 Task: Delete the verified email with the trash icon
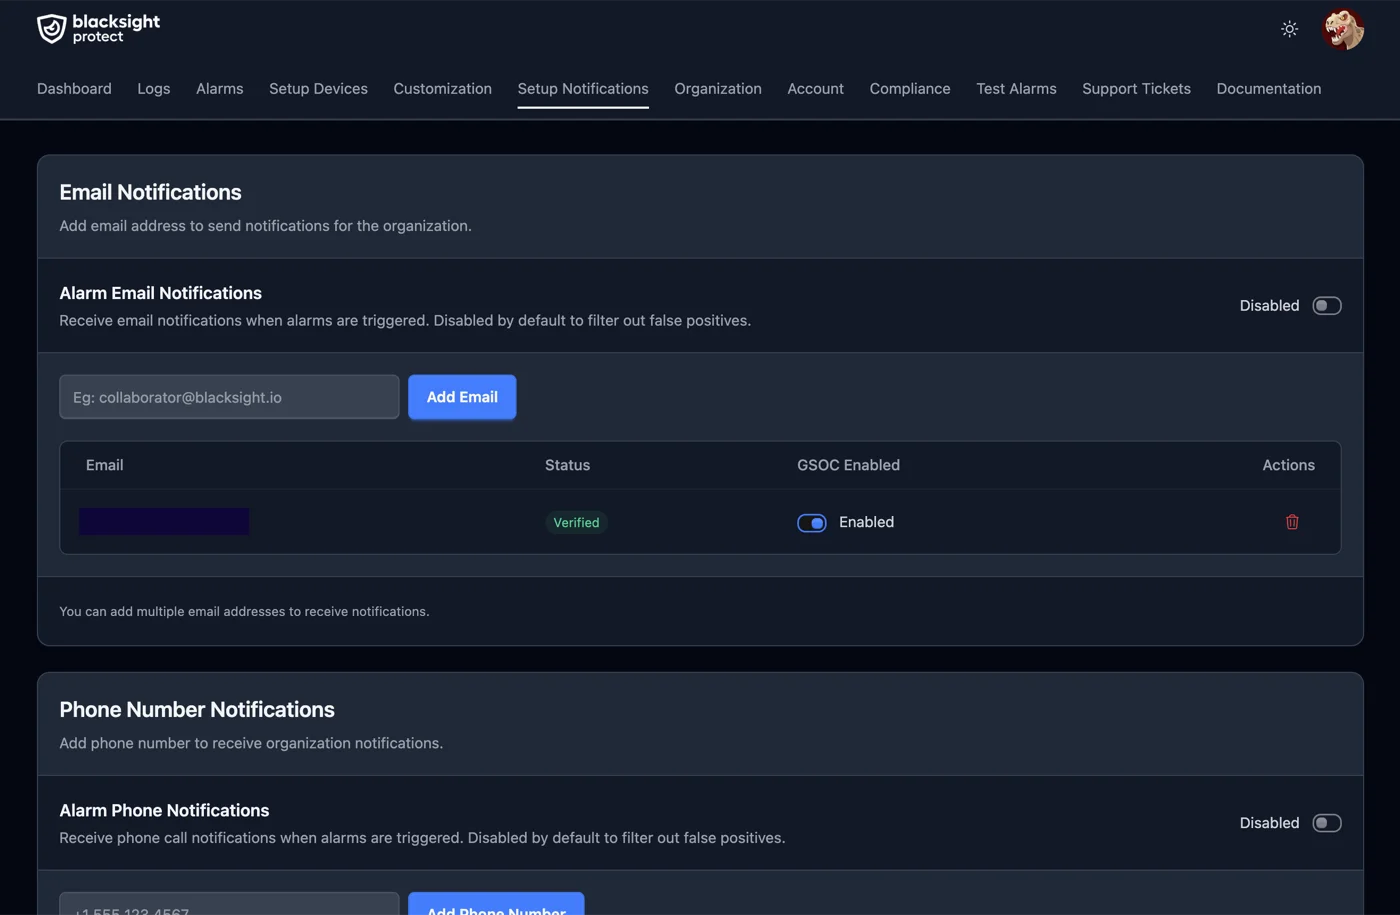click(1291, 521)
